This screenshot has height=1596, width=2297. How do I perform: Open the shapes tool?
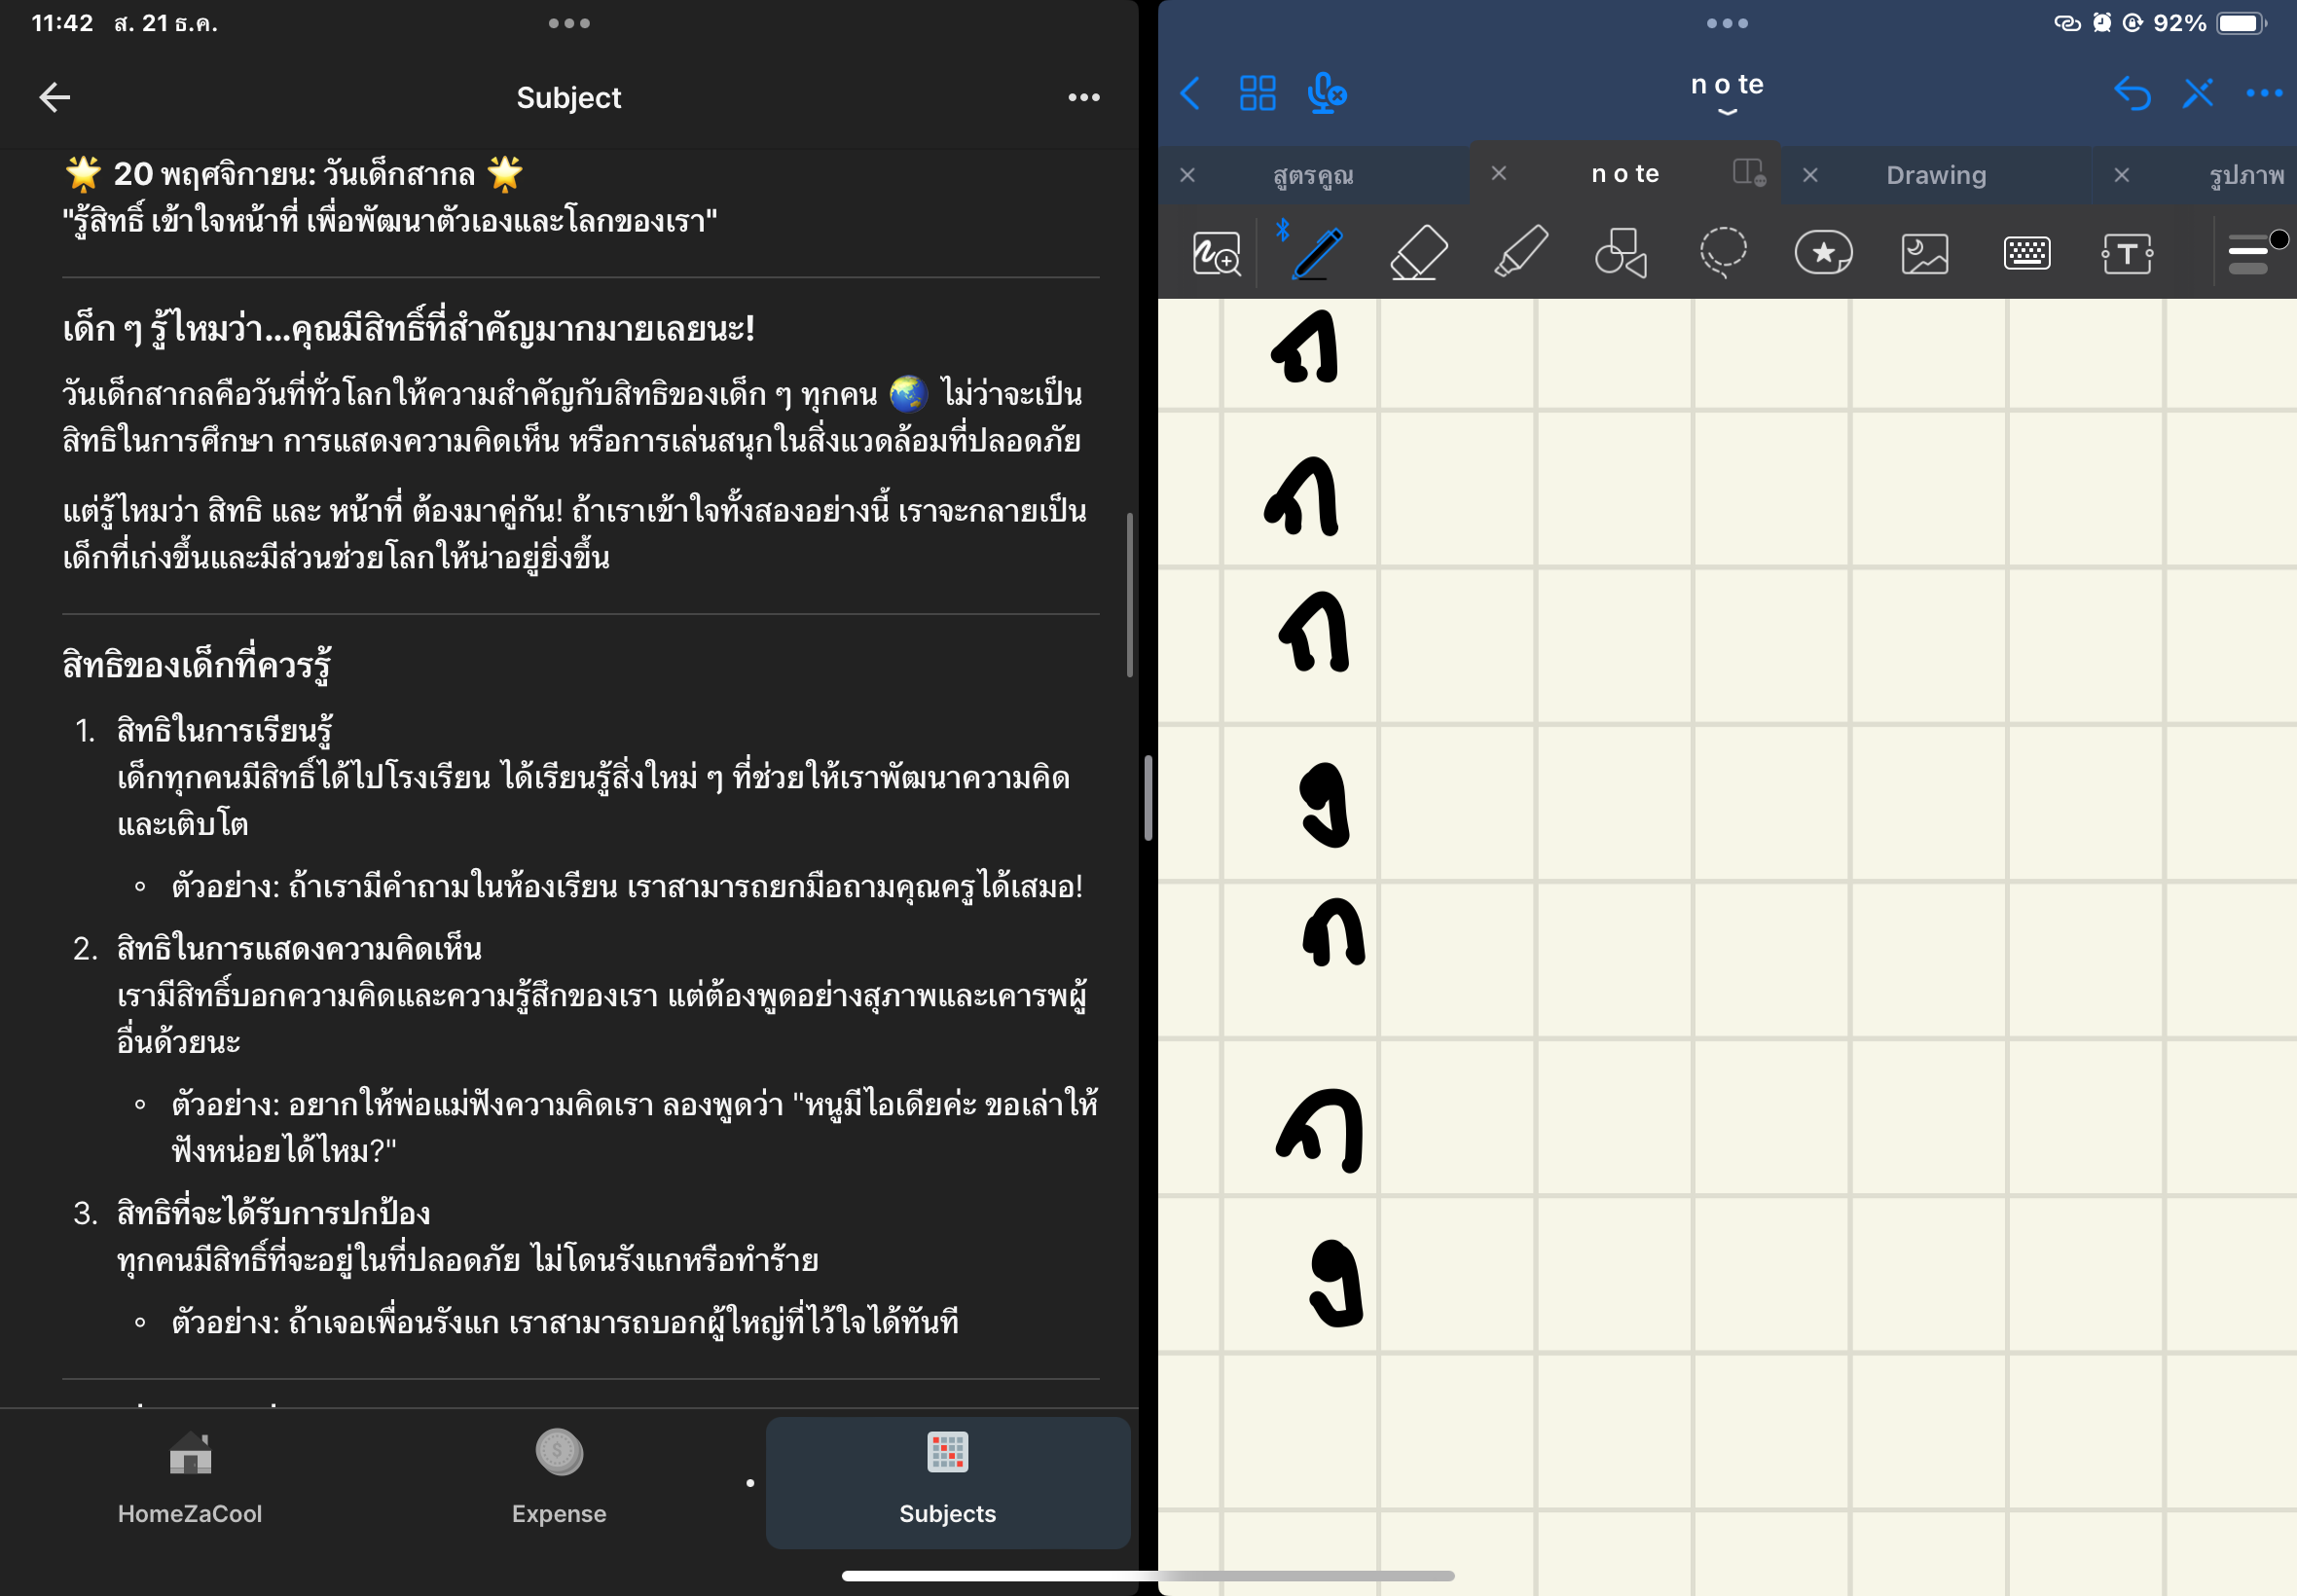(1620, 253)
